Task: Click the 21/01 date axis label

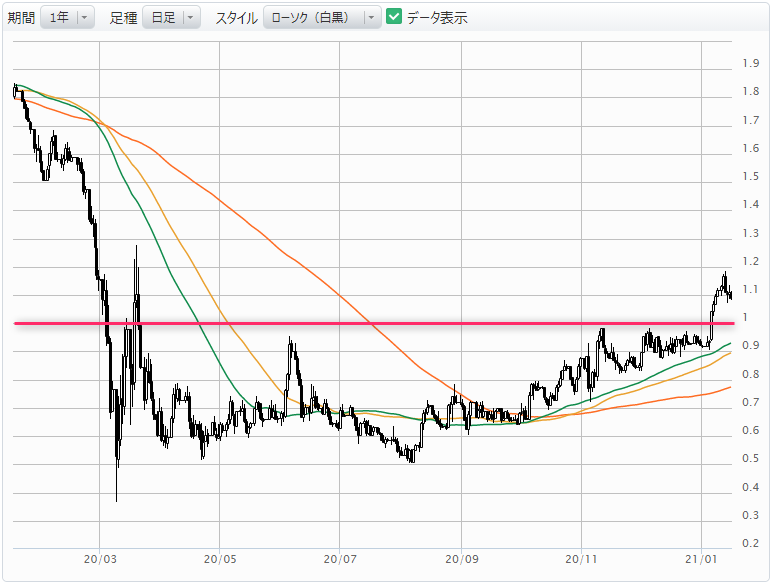Action: click(x=701, y=559)
